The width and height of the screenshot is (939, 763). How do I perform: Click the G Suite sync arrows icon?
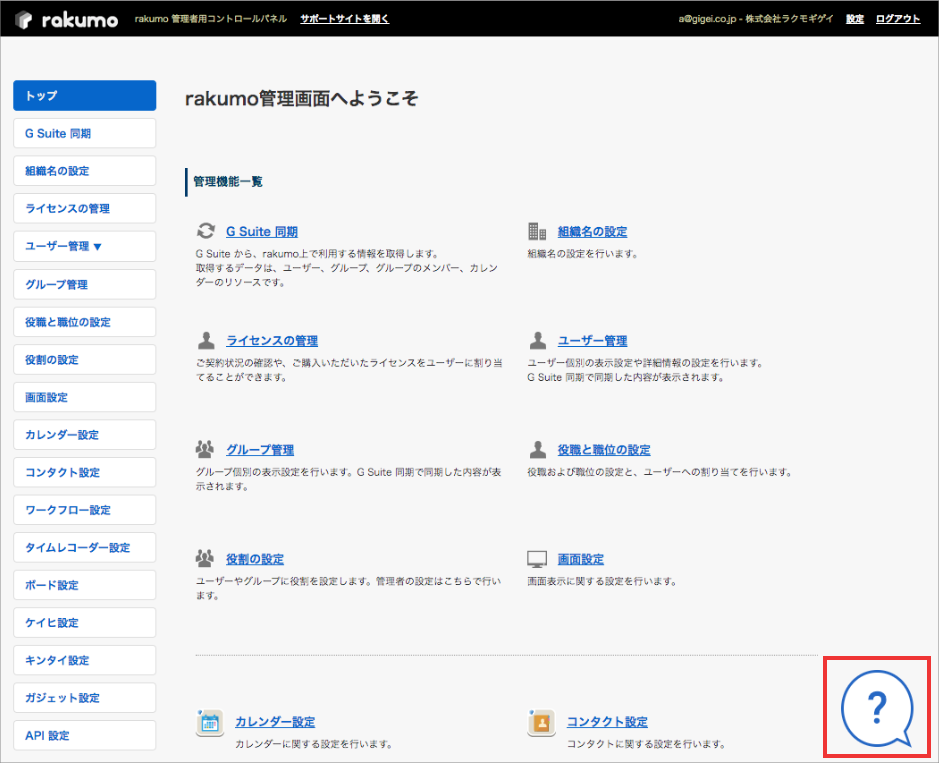click(206, 231)
